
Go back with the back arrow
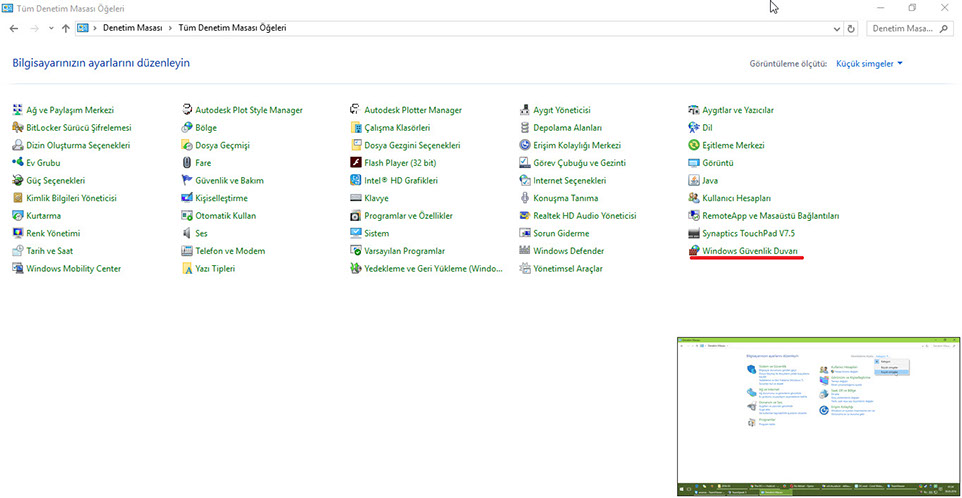(x=15, y=29)
